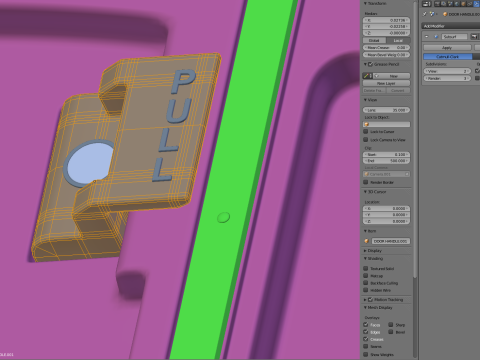Click the Clip Start value field
Screen dimensions: 480x360
(386, 154)
